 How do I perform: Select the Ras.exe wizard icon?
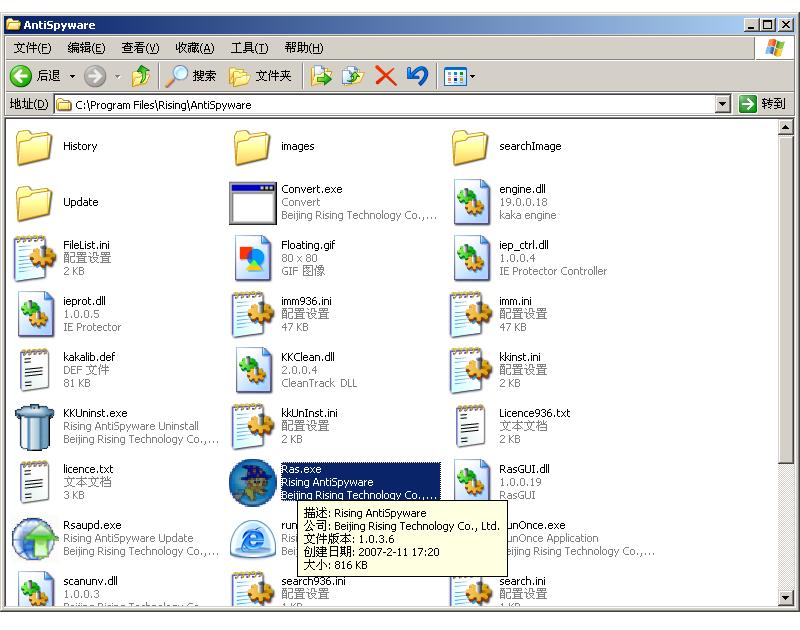[253, 483]
